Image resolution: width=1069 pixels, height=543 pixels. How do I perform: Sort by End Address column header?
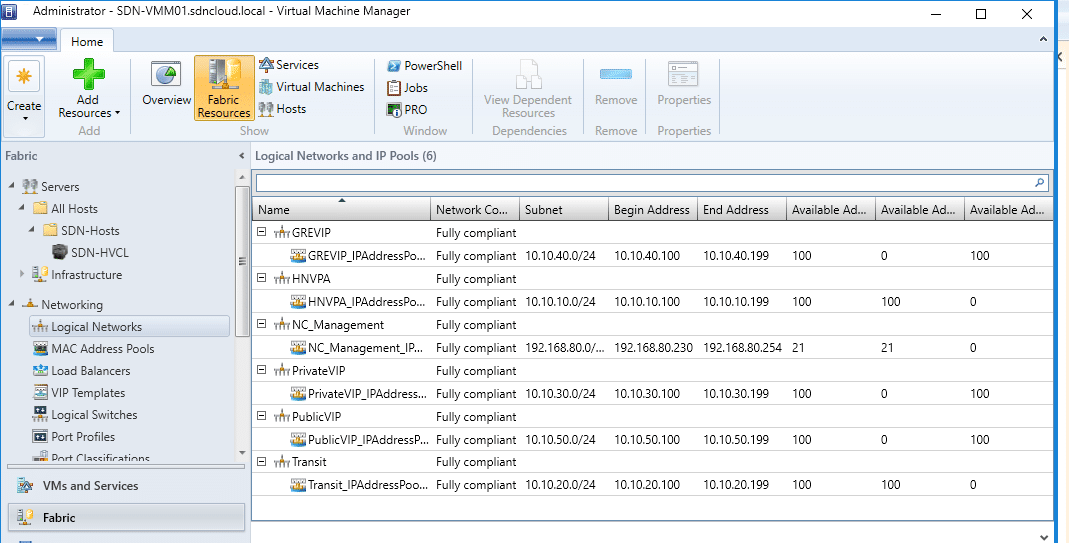[742, 210]
